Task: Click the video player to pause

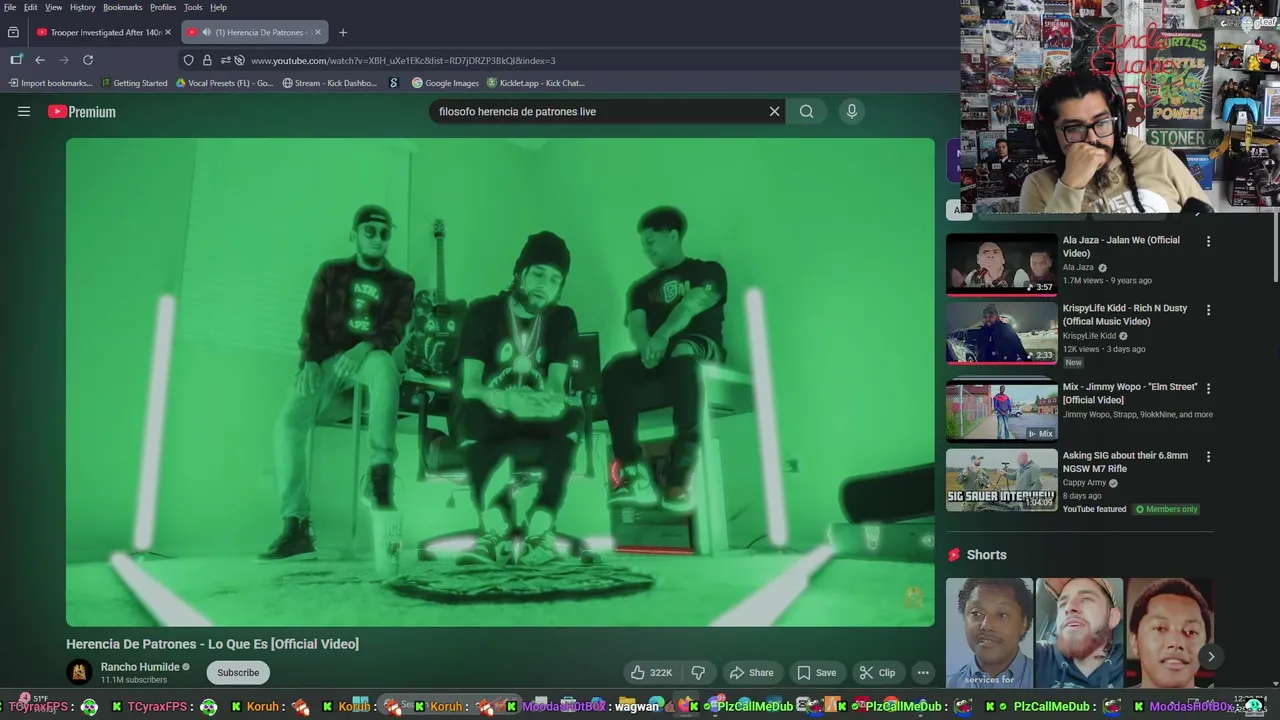Action: [500, 382]
